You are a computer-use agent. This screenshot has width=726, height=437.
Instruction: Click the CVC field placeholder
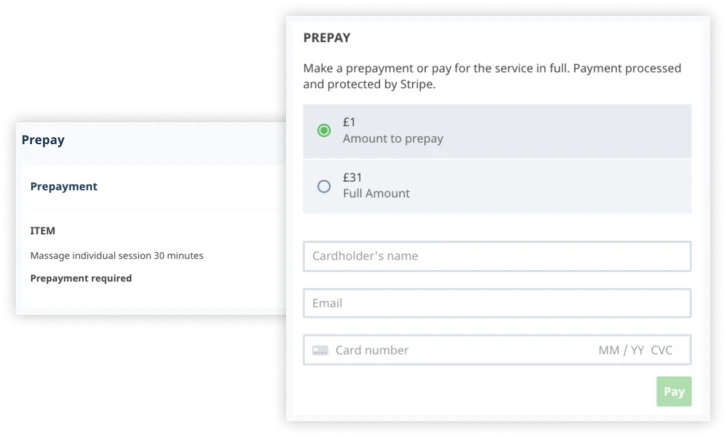(661, 350)
